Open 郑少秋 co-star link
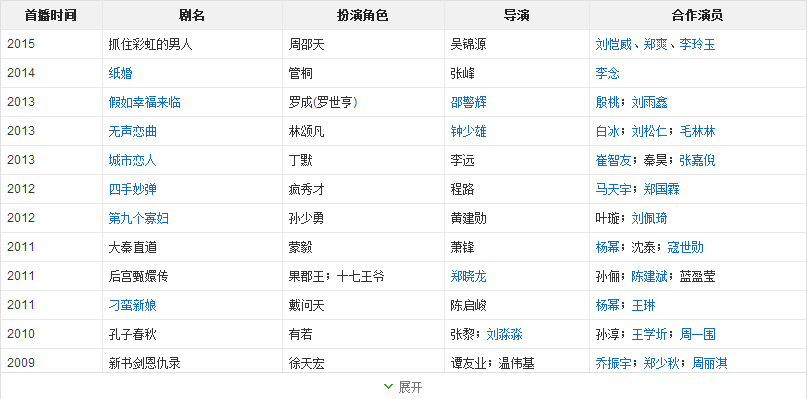Viewport: 808px width, 399px height. click(662, 363)
